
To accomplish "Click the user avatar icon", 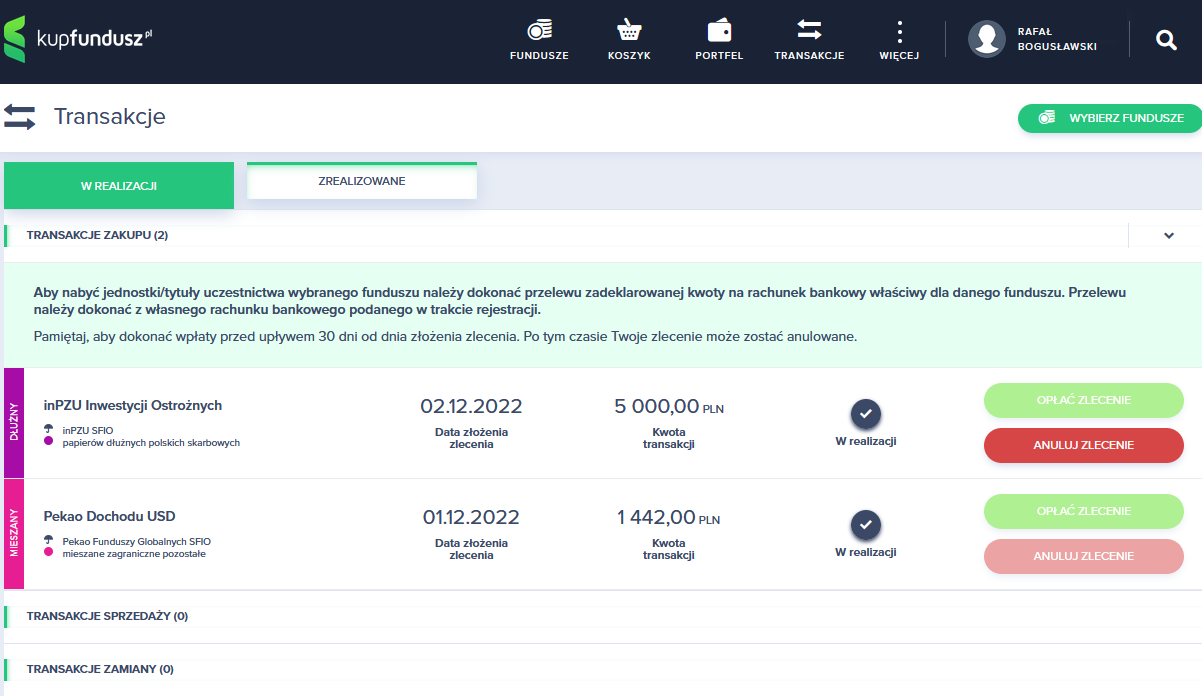I will (987, 39).
